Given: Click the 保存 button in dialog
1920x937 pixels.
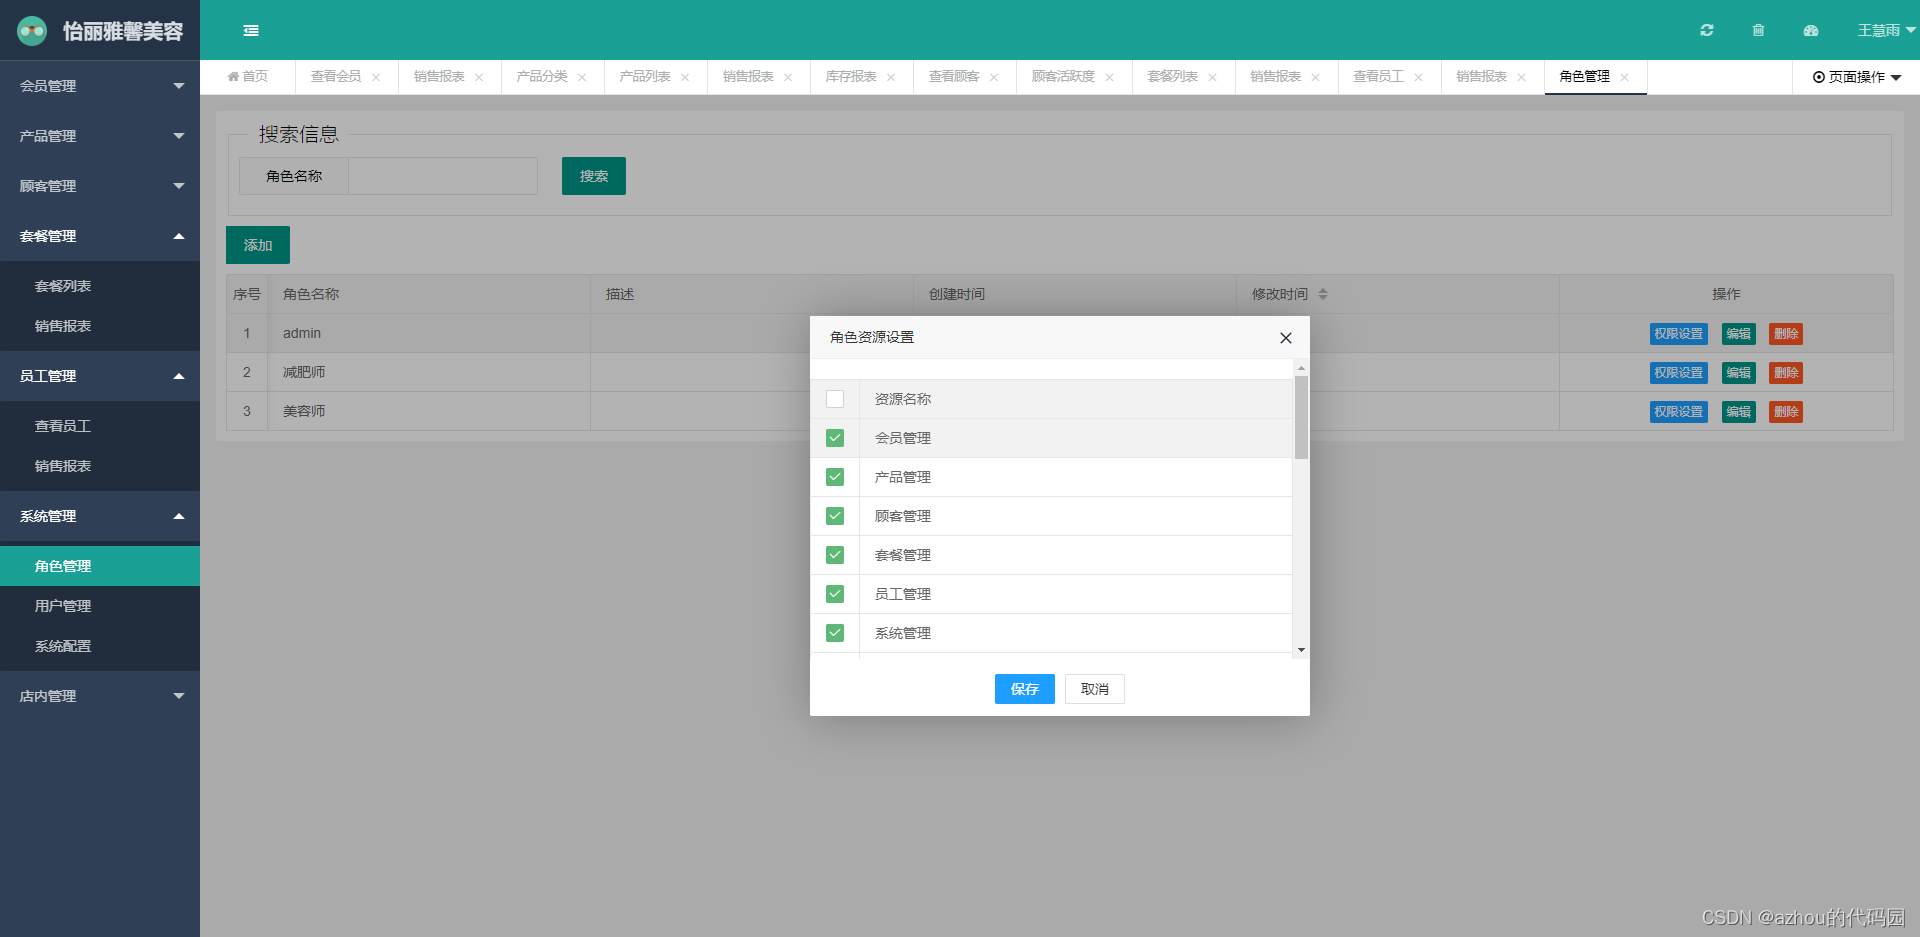Looking at the screenshot, I should click(1024, 689).
